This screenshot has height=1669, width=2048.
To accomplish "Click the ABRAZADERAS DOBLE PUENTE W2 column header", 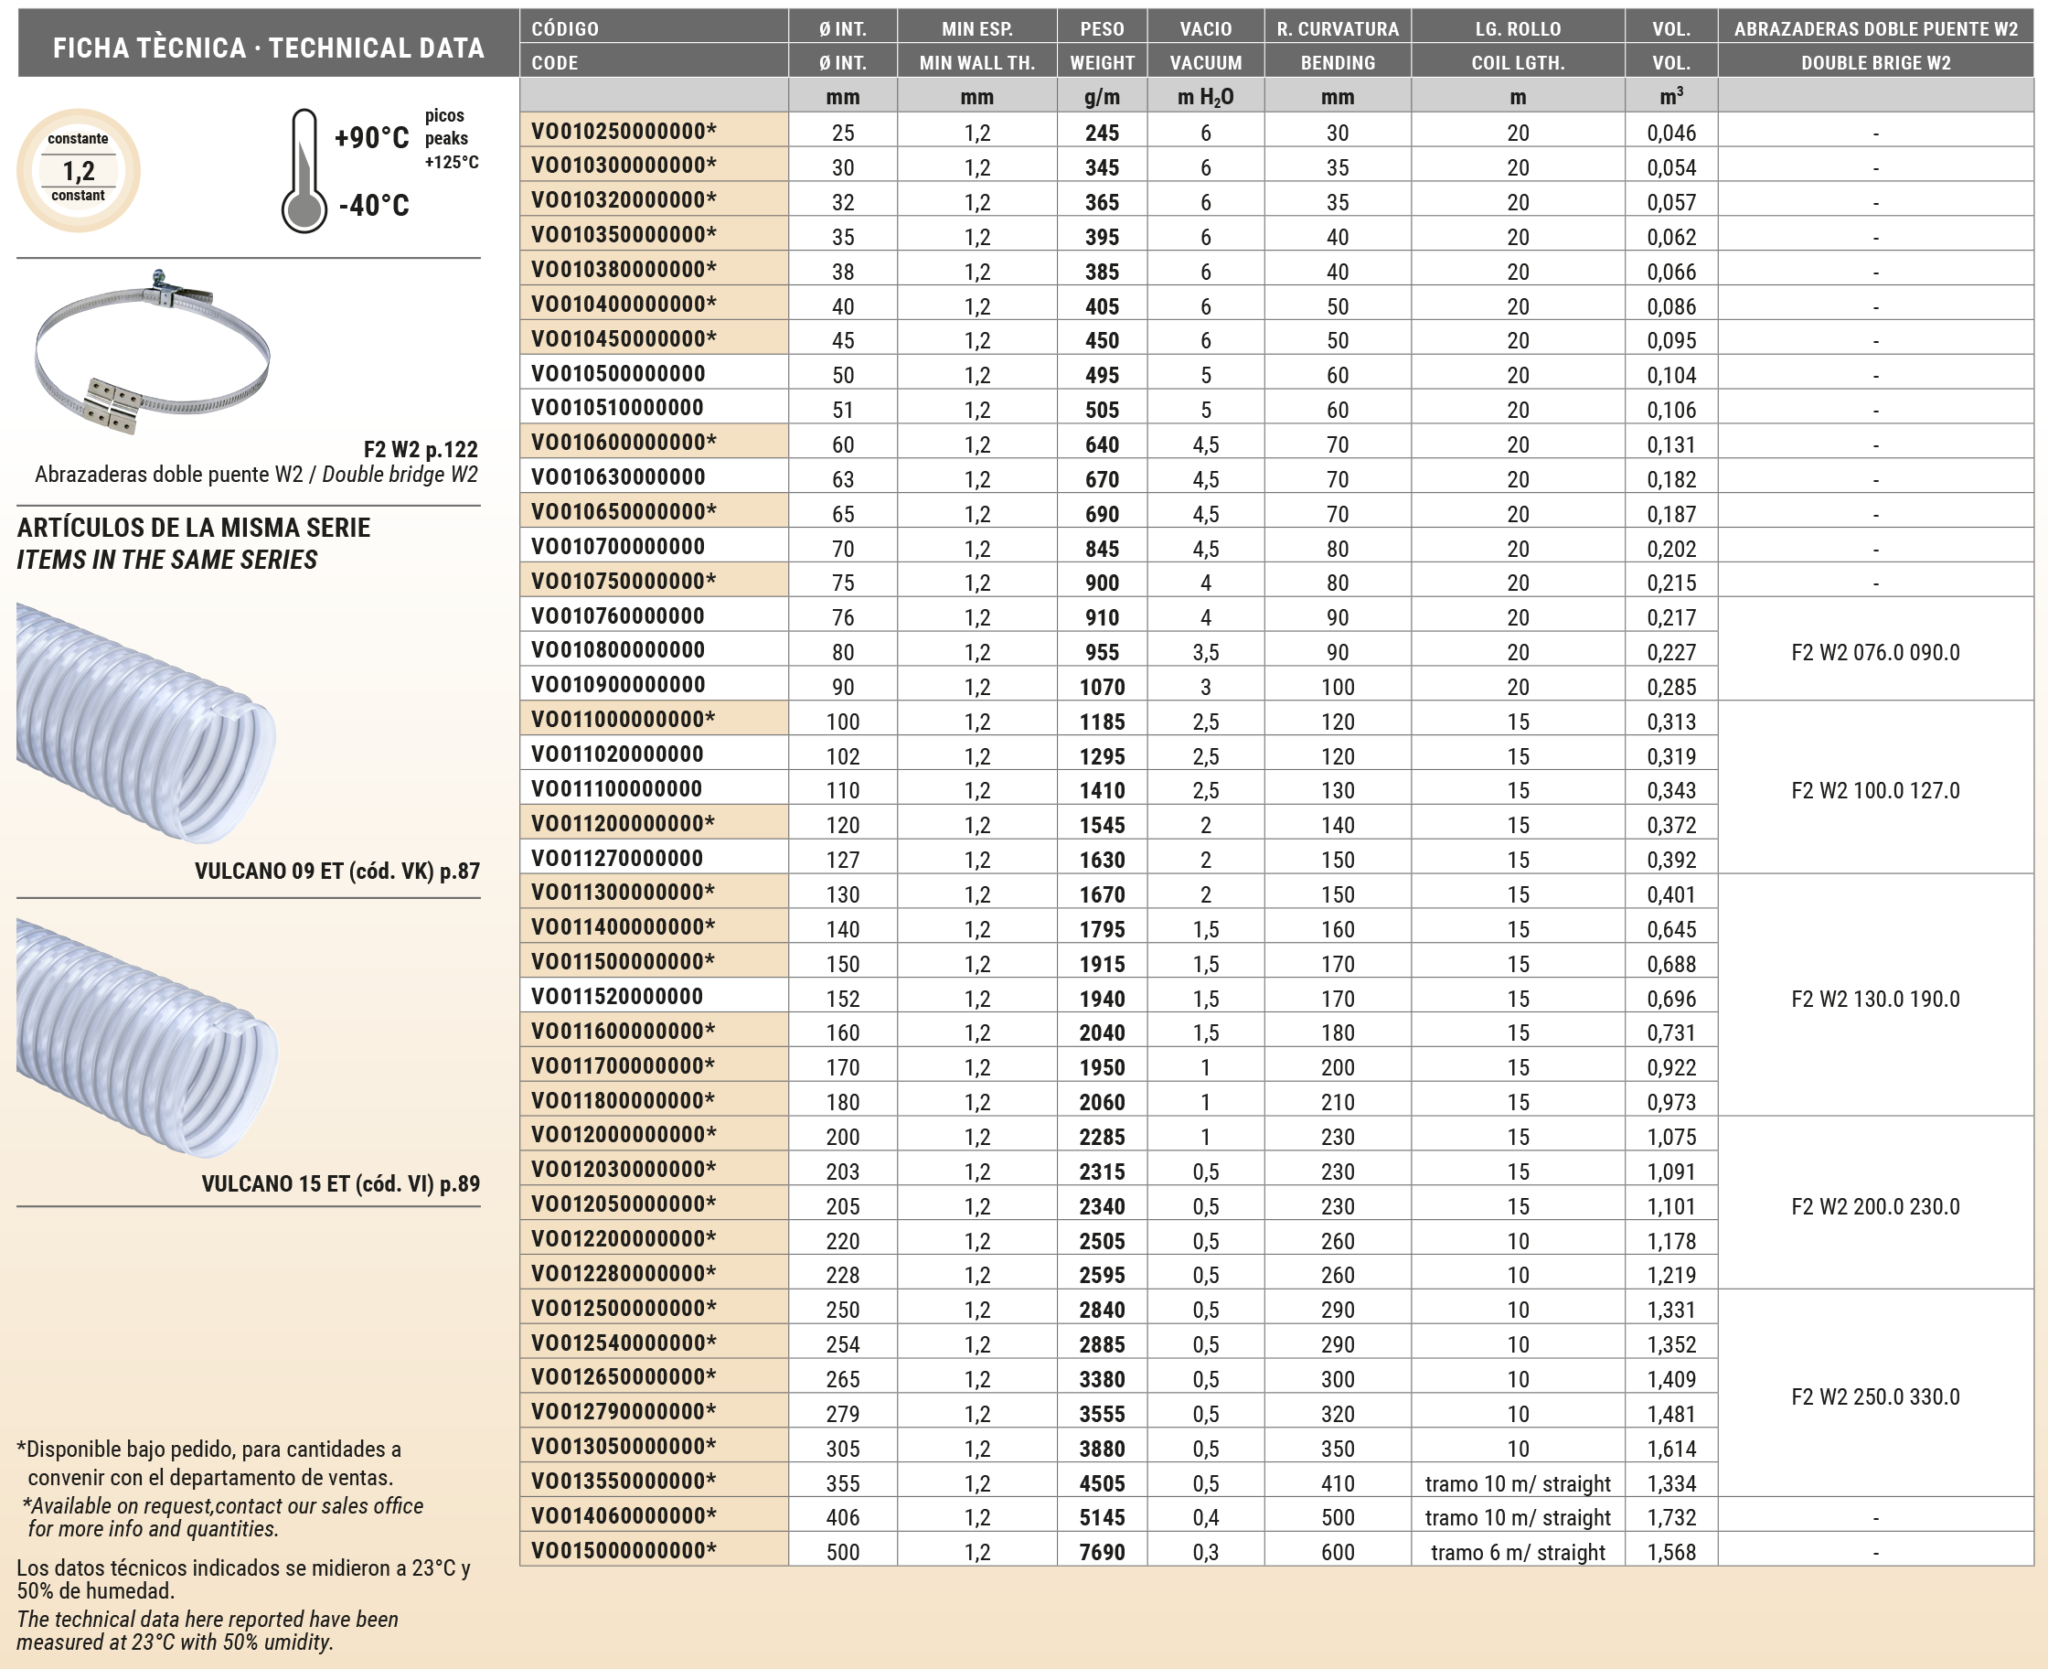I will coord(1875,28).
